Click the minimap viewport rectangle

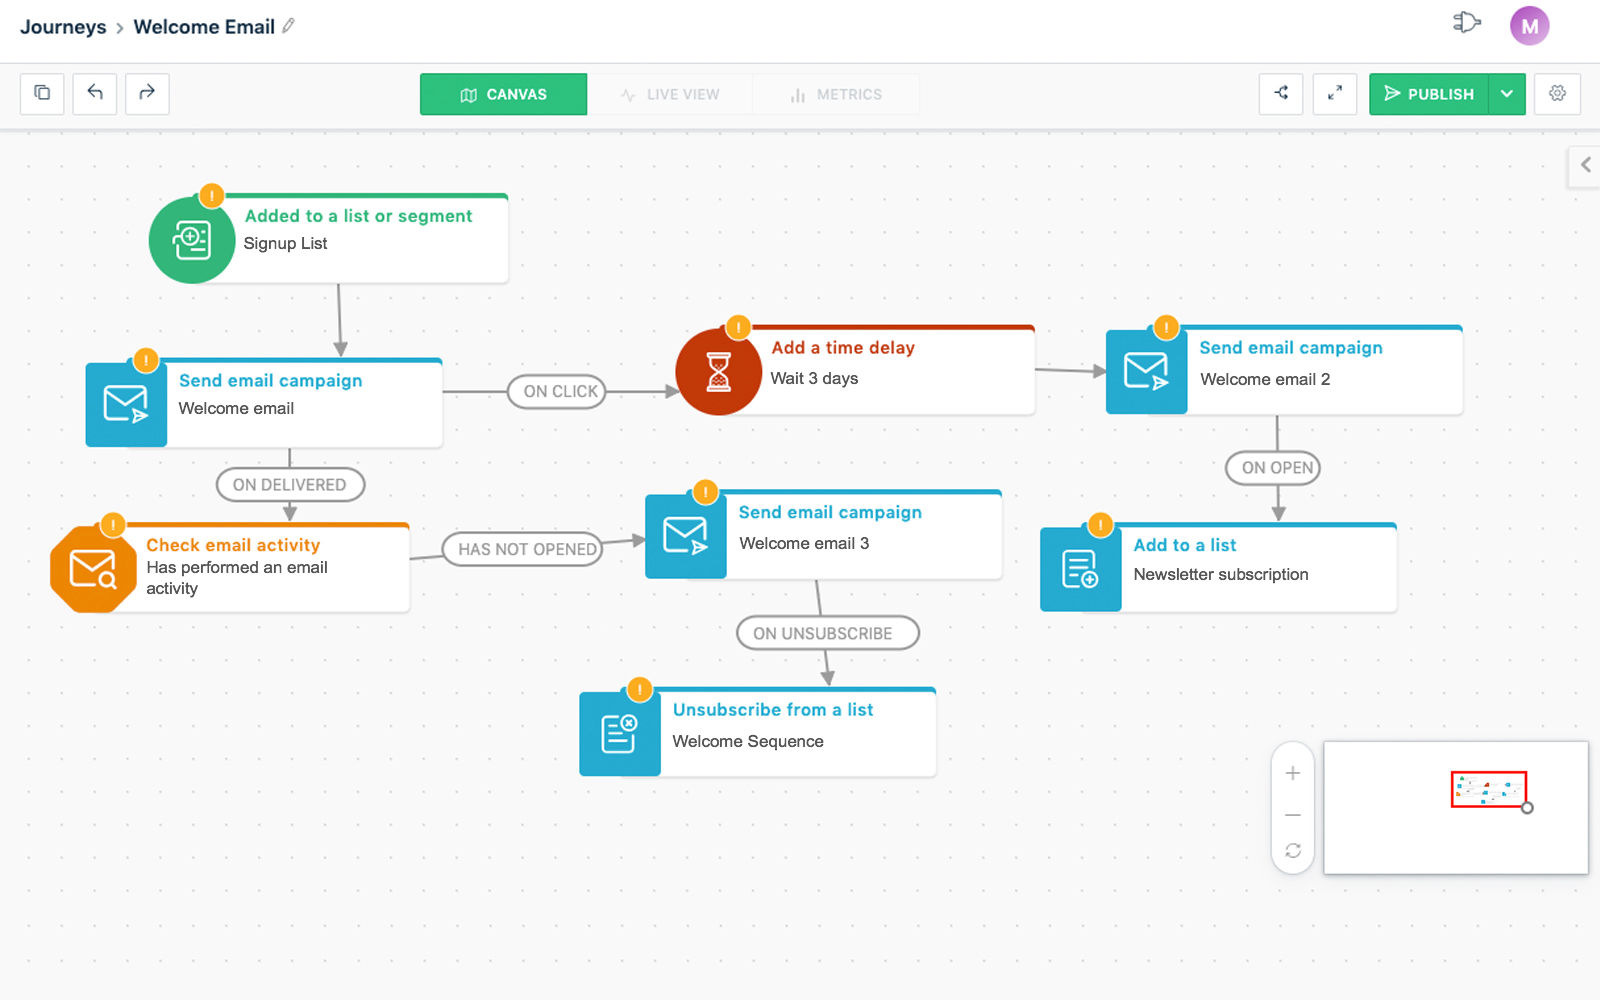click(x=1489, y=789)
